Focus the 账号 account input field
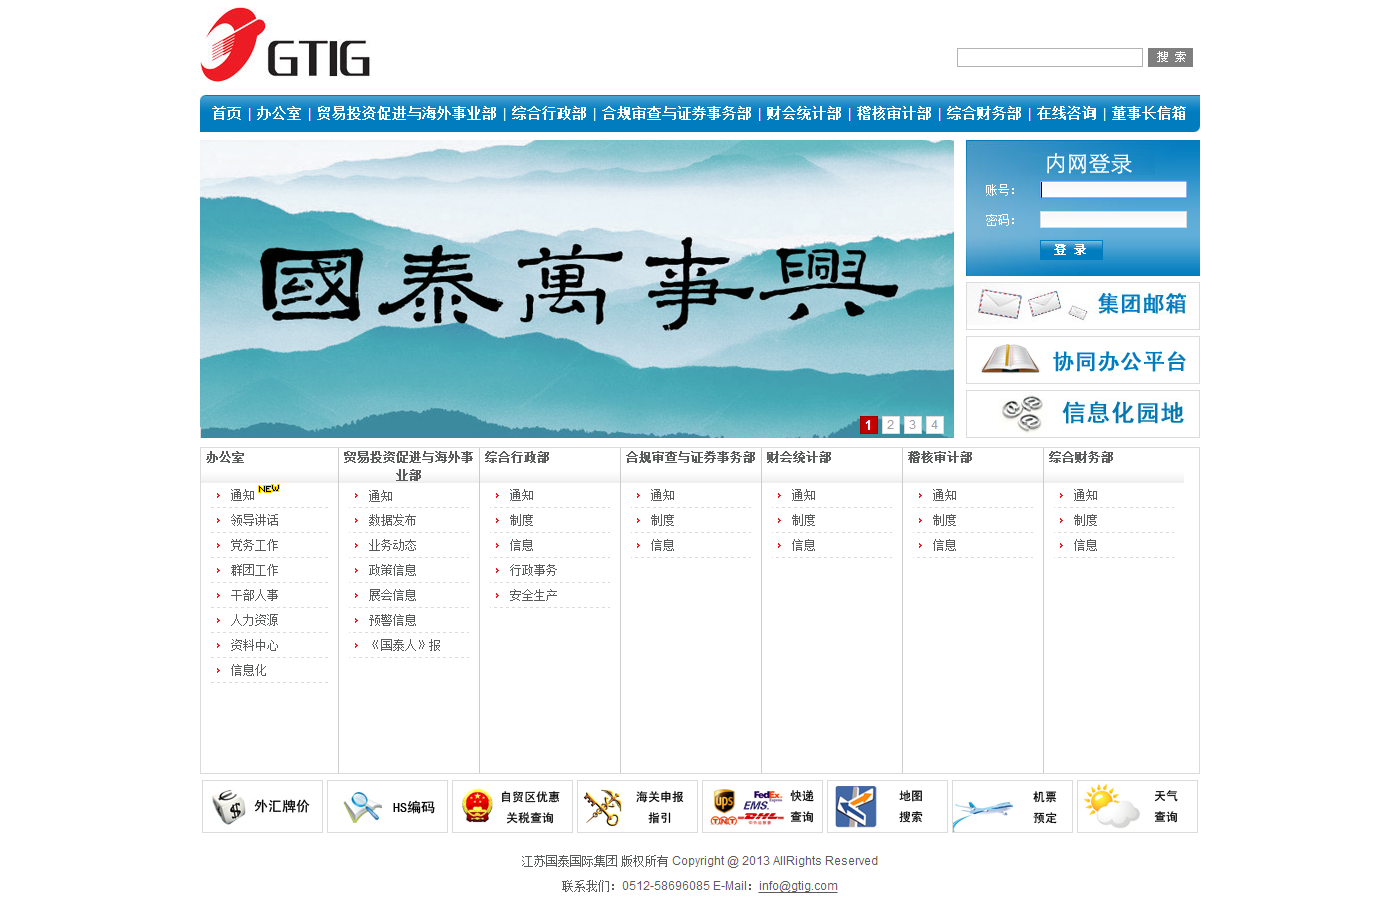This screenshot has height=913, width=1399. point(1113,190)
